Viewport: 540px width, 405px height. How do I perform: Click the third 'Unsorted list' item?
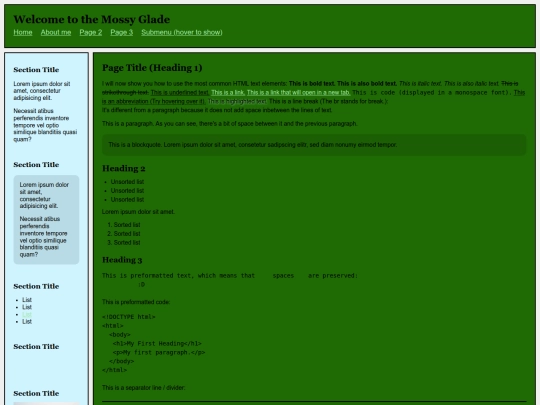click(x=127, y=200)
